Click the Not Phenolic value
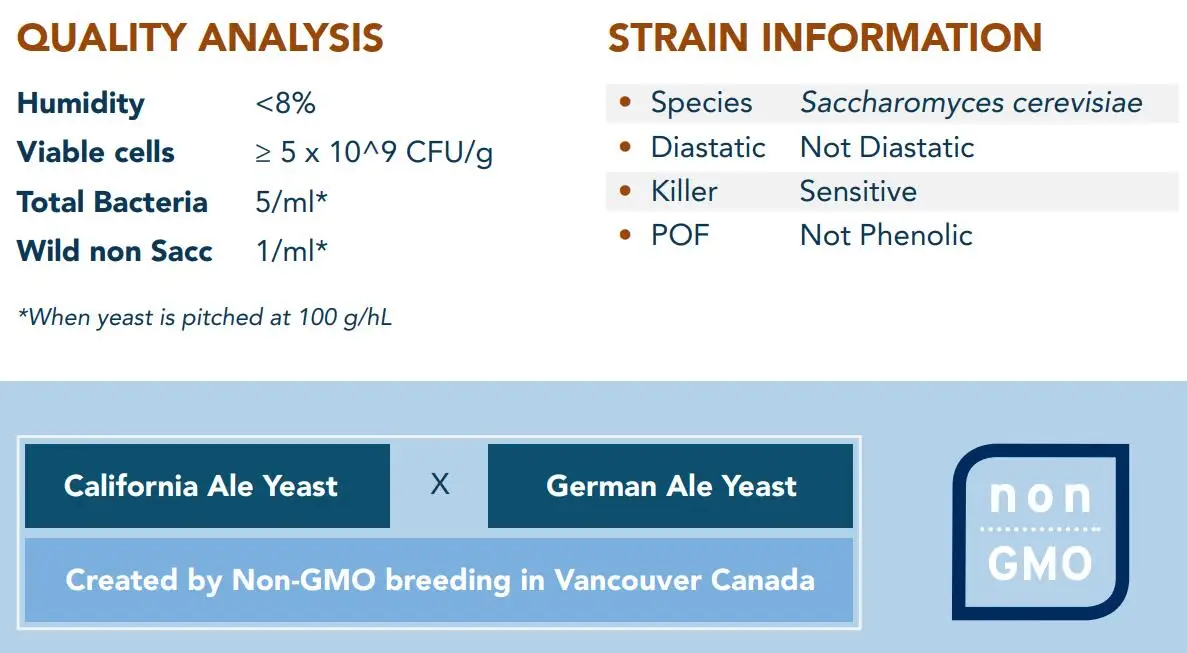This screenshot has height=653, width=1187. tap(886, 235)
